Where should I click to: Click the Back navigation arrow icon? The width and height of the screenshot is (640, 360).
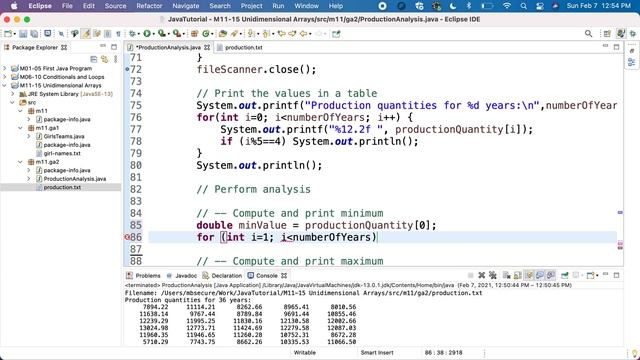(x=303, y=34)
